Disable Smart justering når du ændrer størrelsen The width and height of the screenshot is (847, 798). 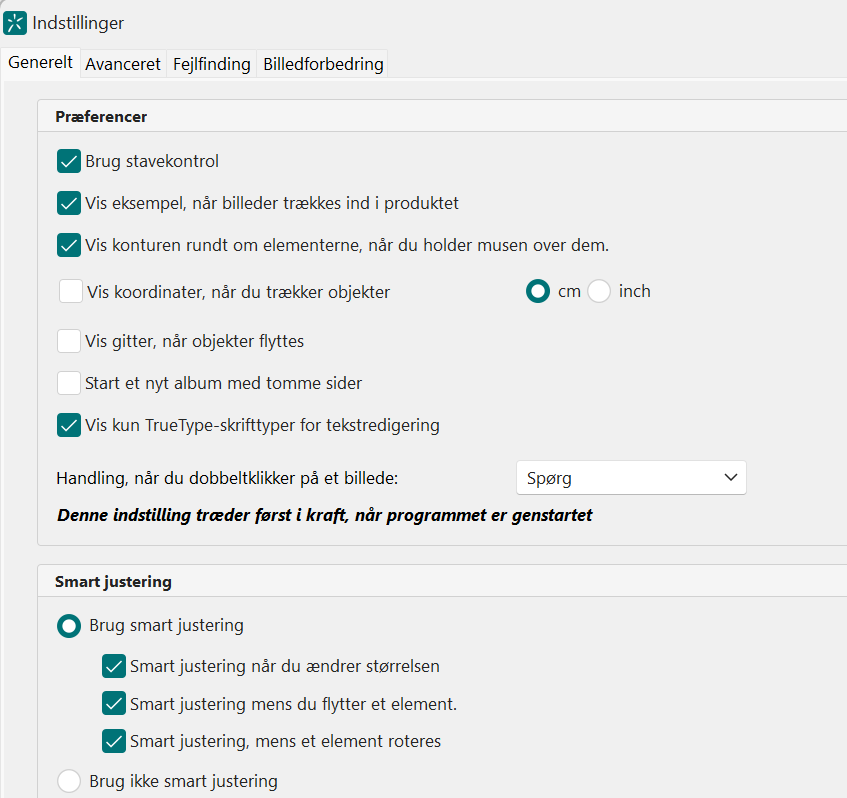(113, 666)
